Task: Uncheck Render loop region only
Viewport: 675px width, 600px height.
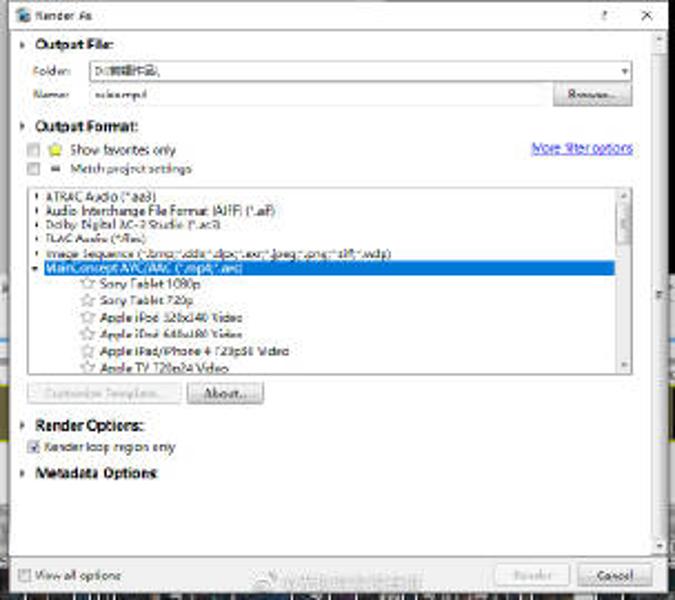Action: pos(34,447)
